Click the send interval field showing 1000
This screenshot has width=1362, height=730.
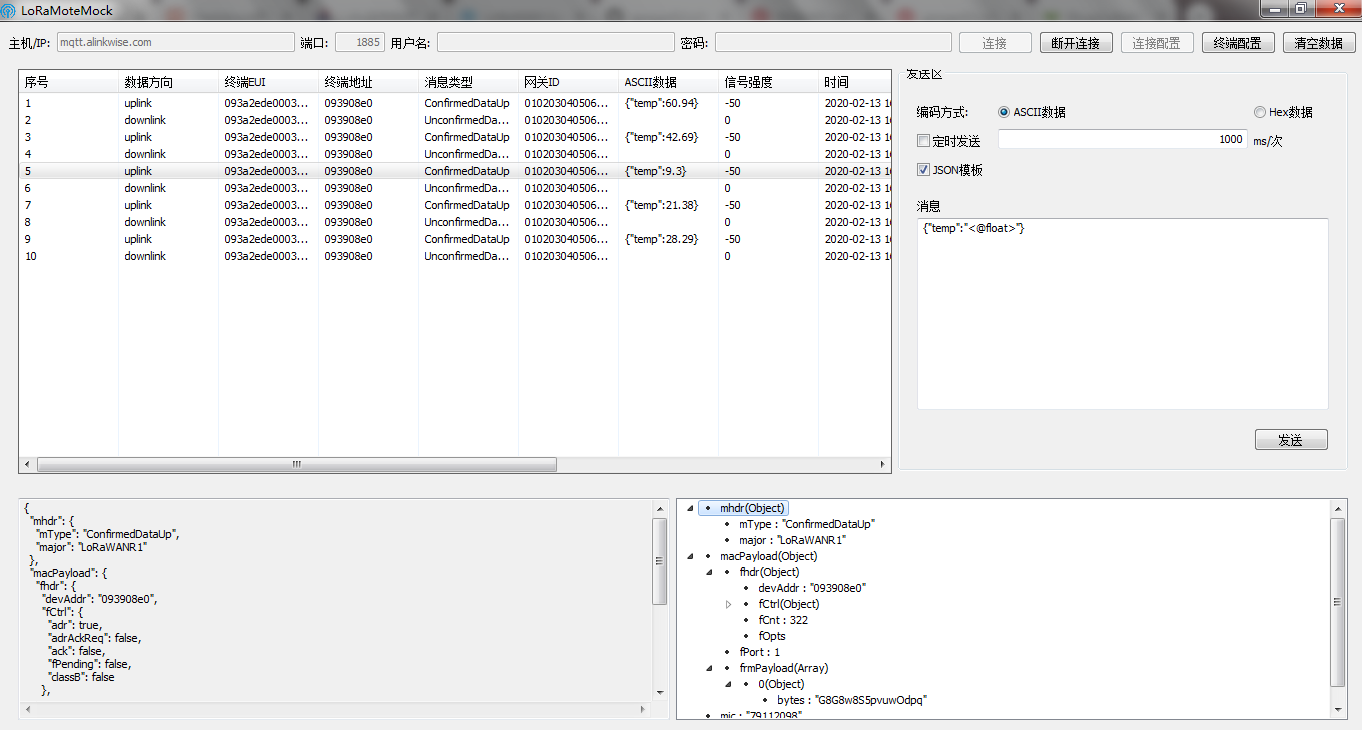(1122, 140)
